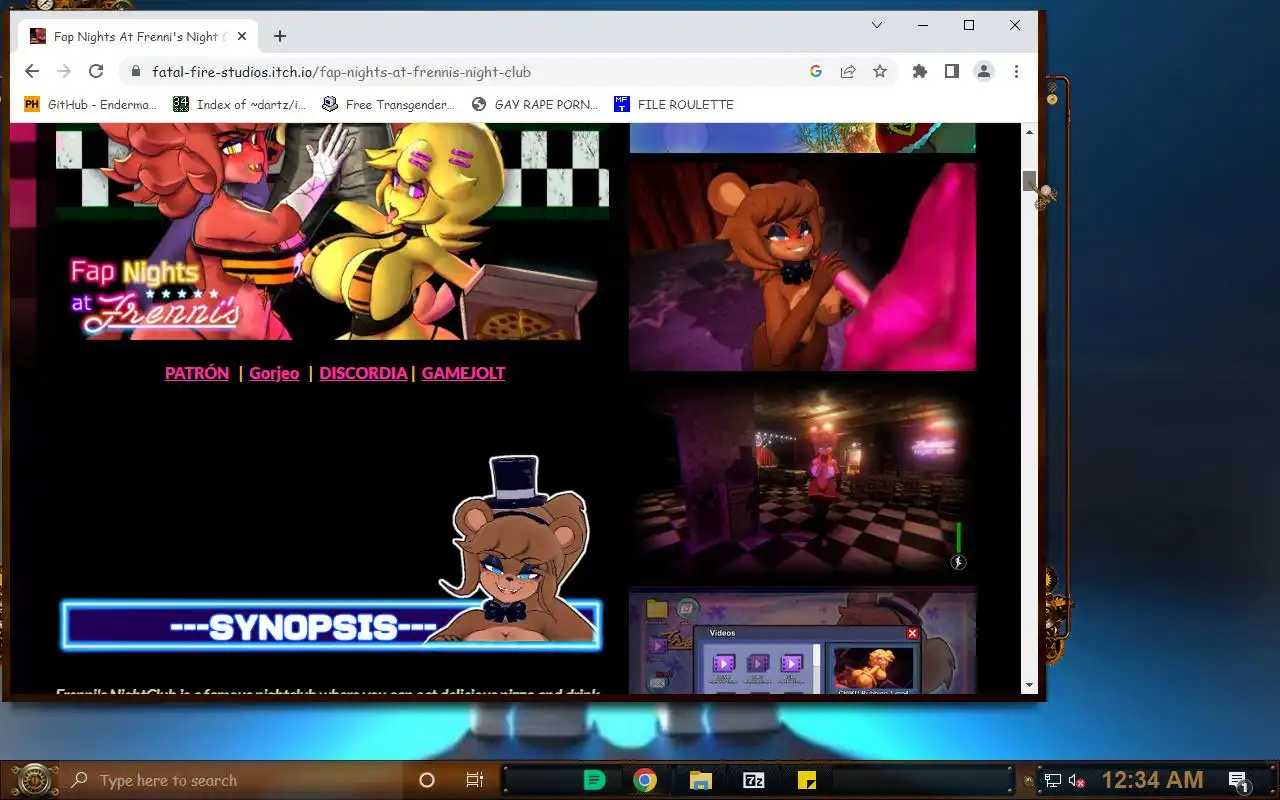The image size is (1280, 800).
Task: Open the Sticky Notes taskbar icon
Action: pyautogui.click(x=806, y=780)
